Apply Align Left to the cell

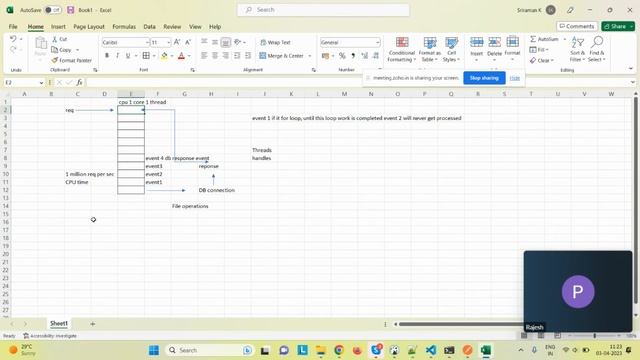(x=204, y=56)
